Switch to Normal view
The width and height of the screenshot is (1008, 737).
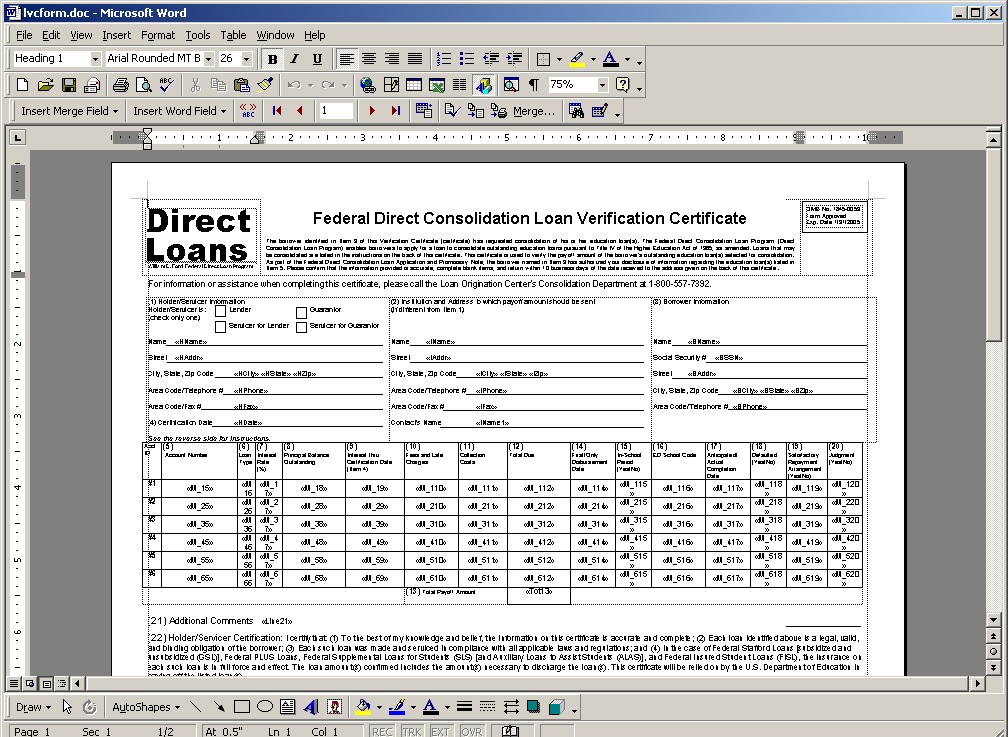14,683
